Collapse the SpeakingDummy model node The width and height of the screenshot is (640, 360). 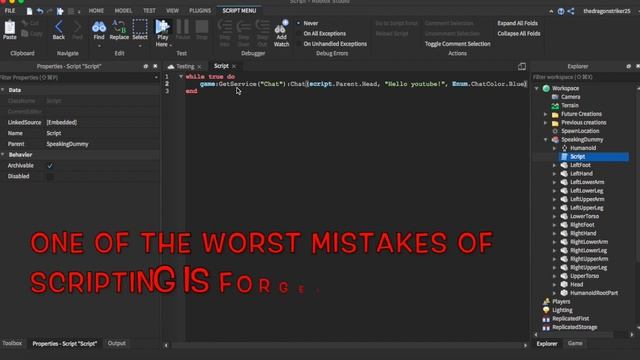coord(546,140)
